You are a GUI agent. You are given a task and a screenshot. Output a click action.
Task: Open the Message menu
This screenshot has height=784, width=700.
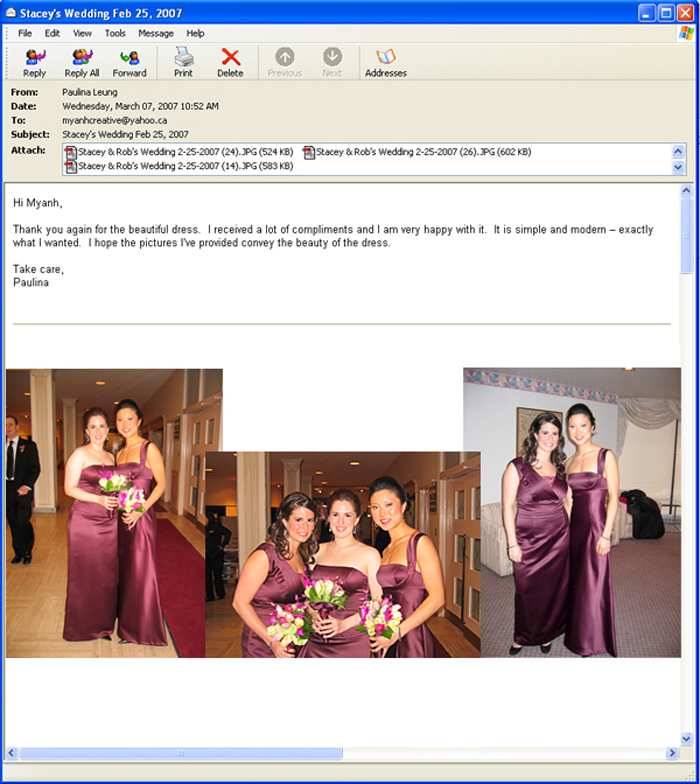[x=156, y=34]
